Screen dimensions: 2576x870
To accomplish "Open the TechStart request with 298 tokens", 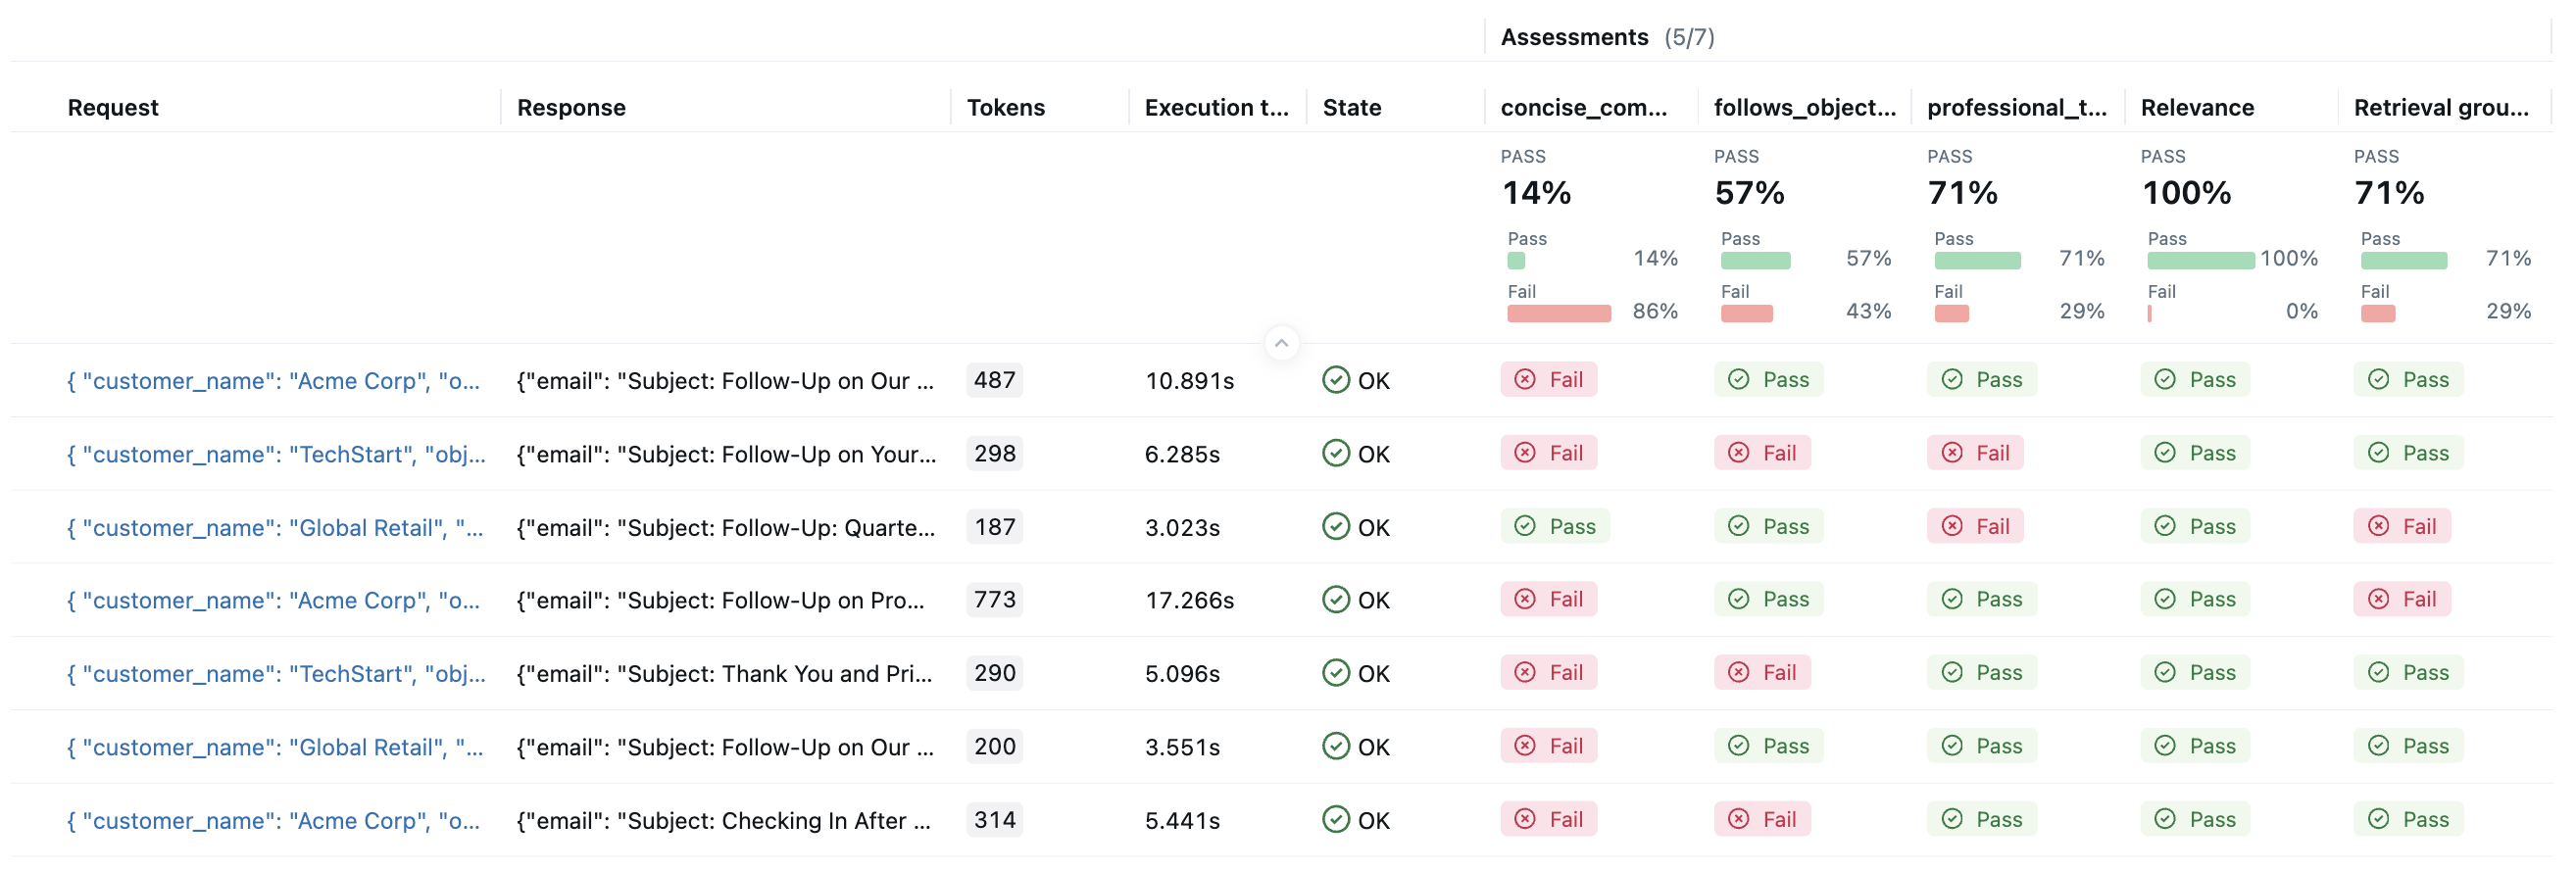I will click(276, 454).
